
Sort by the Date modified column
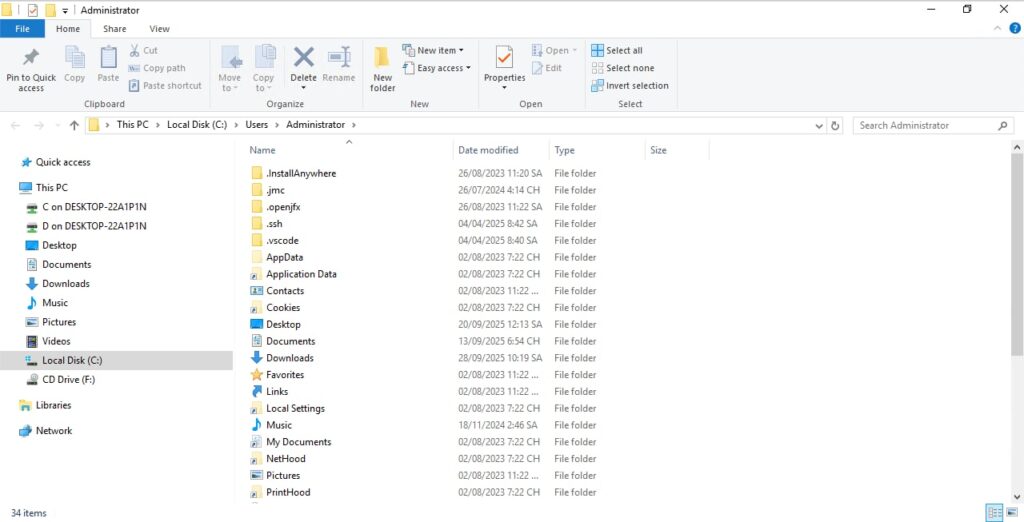click(x=488, y=150)
